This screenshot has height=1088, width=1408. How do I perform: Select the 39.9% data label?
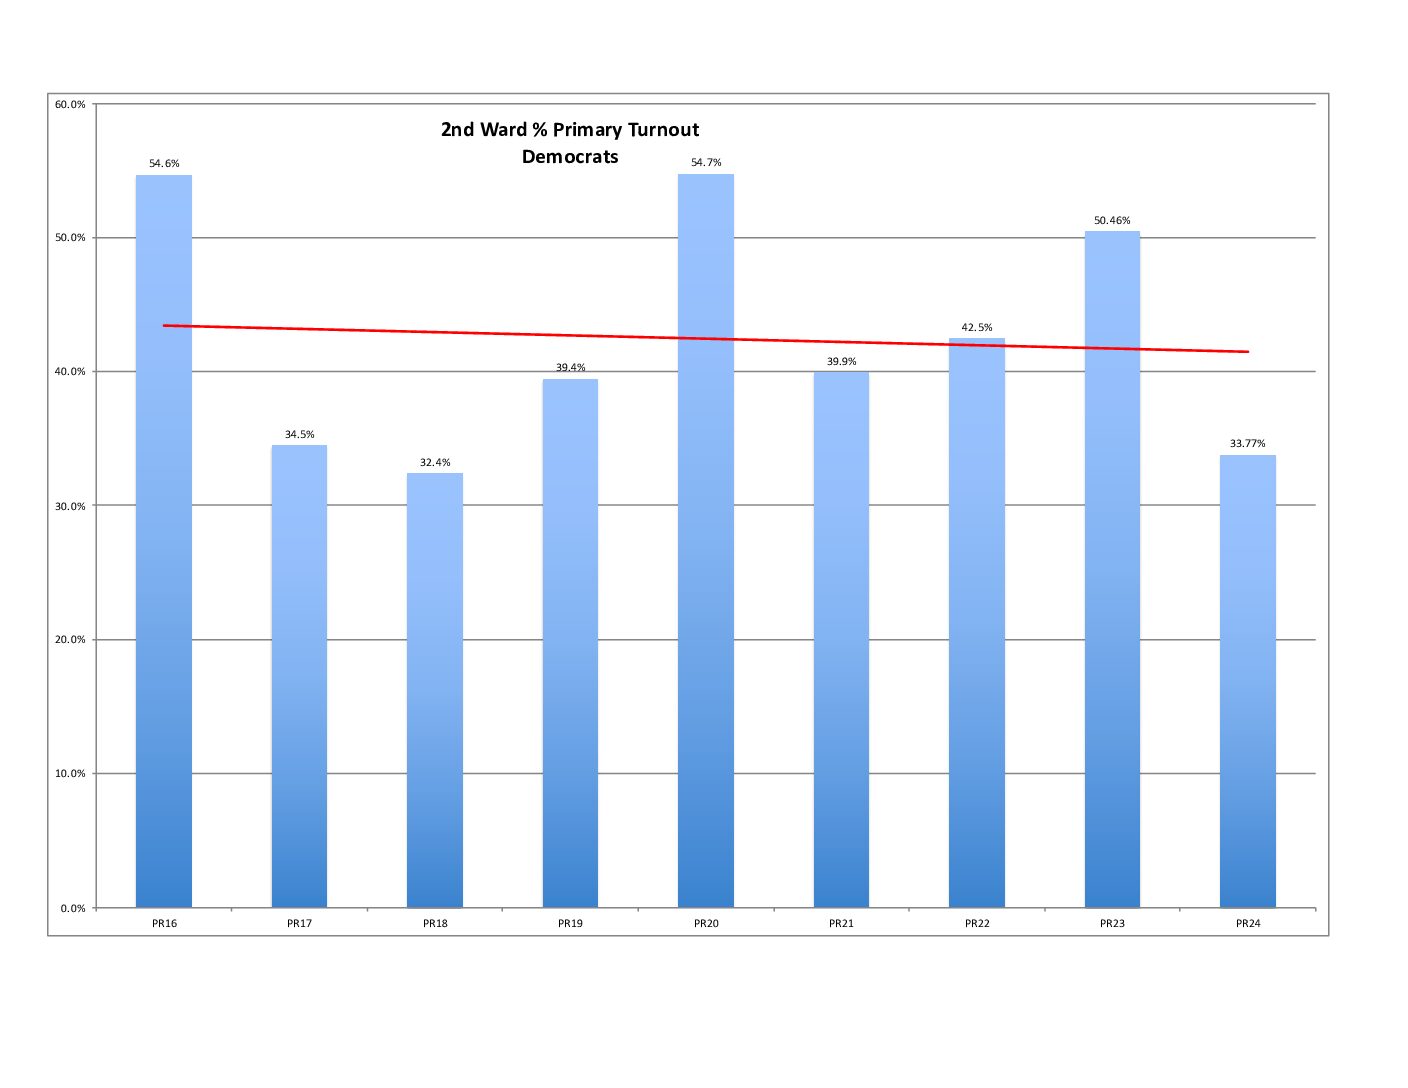pos(841,361)
